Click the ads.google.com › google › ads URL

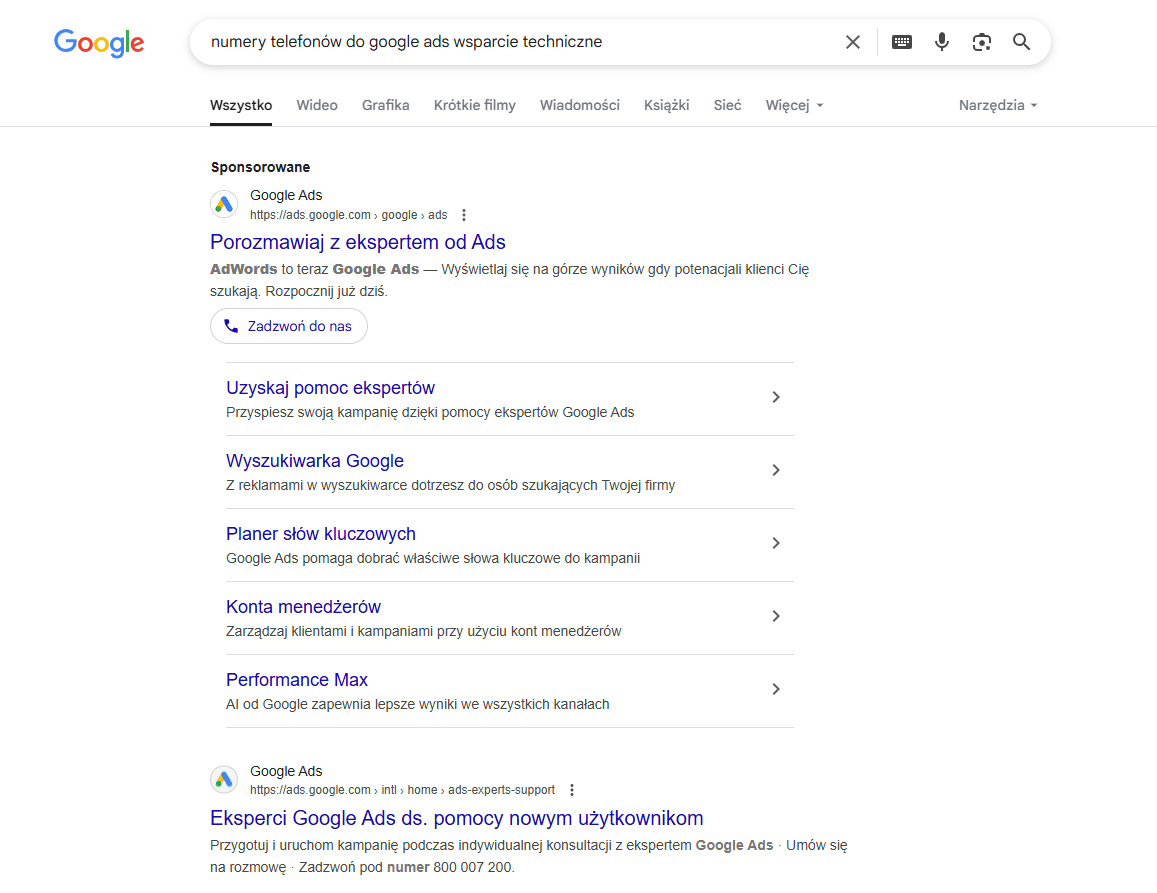point(348,215)
